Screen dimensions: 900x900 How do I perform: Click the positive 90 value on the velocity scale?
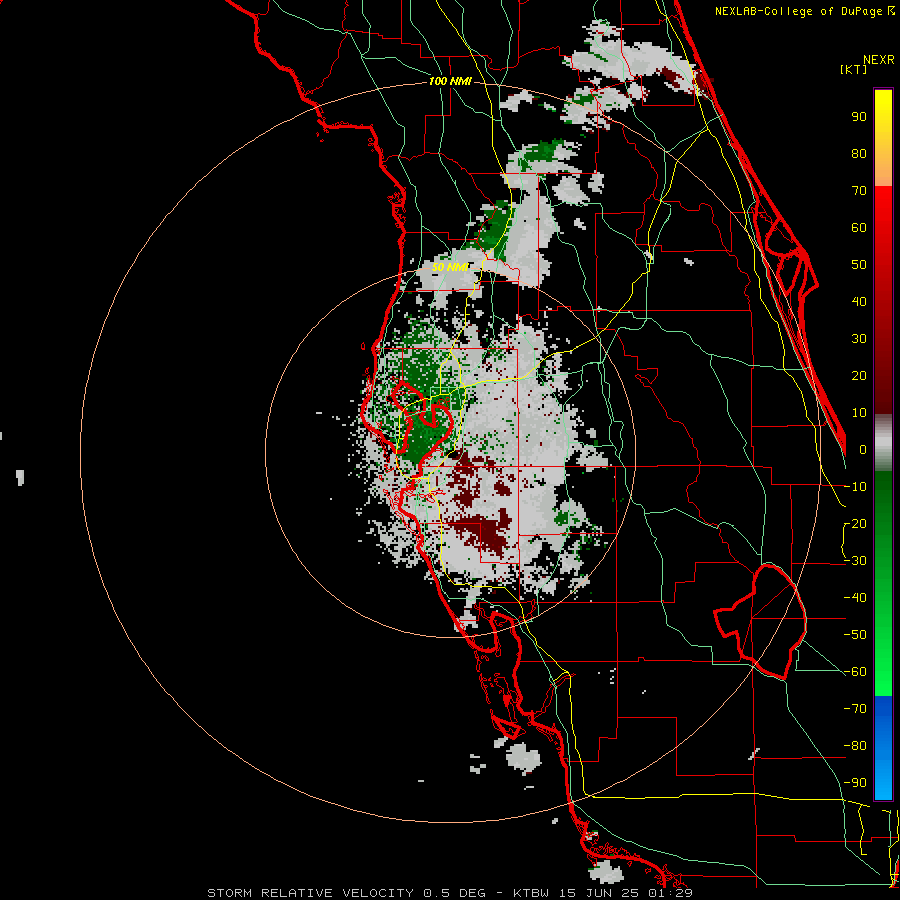click(x=859, y=117)
